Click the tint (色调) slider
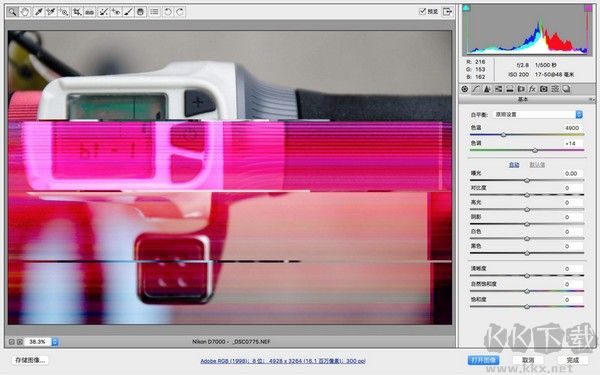The image size is (600, 375). point(527,150)
